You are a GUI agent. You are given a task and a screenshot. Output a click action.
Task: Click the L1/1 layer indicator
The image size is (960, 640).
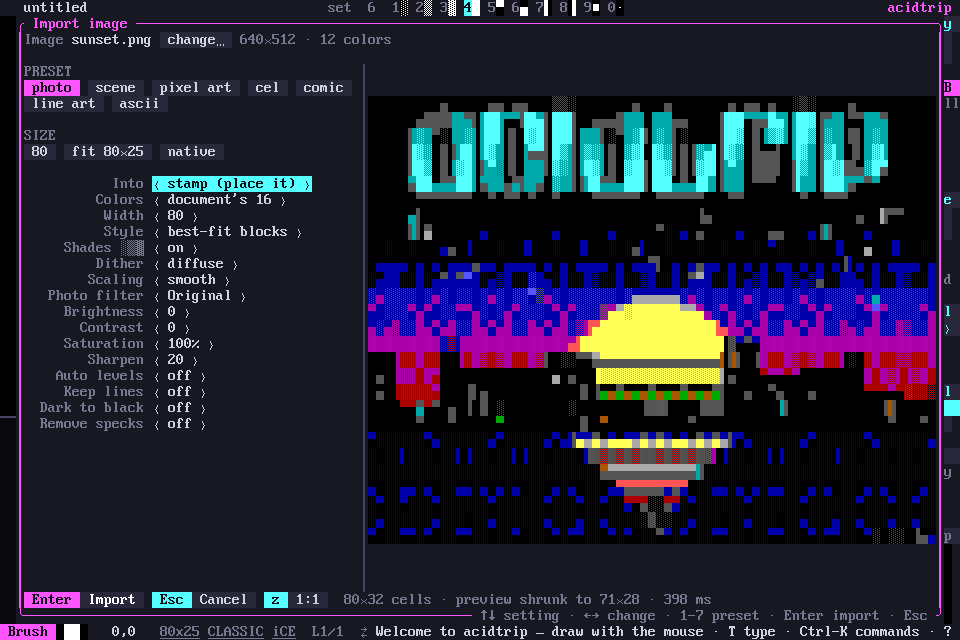pos(328,631)
